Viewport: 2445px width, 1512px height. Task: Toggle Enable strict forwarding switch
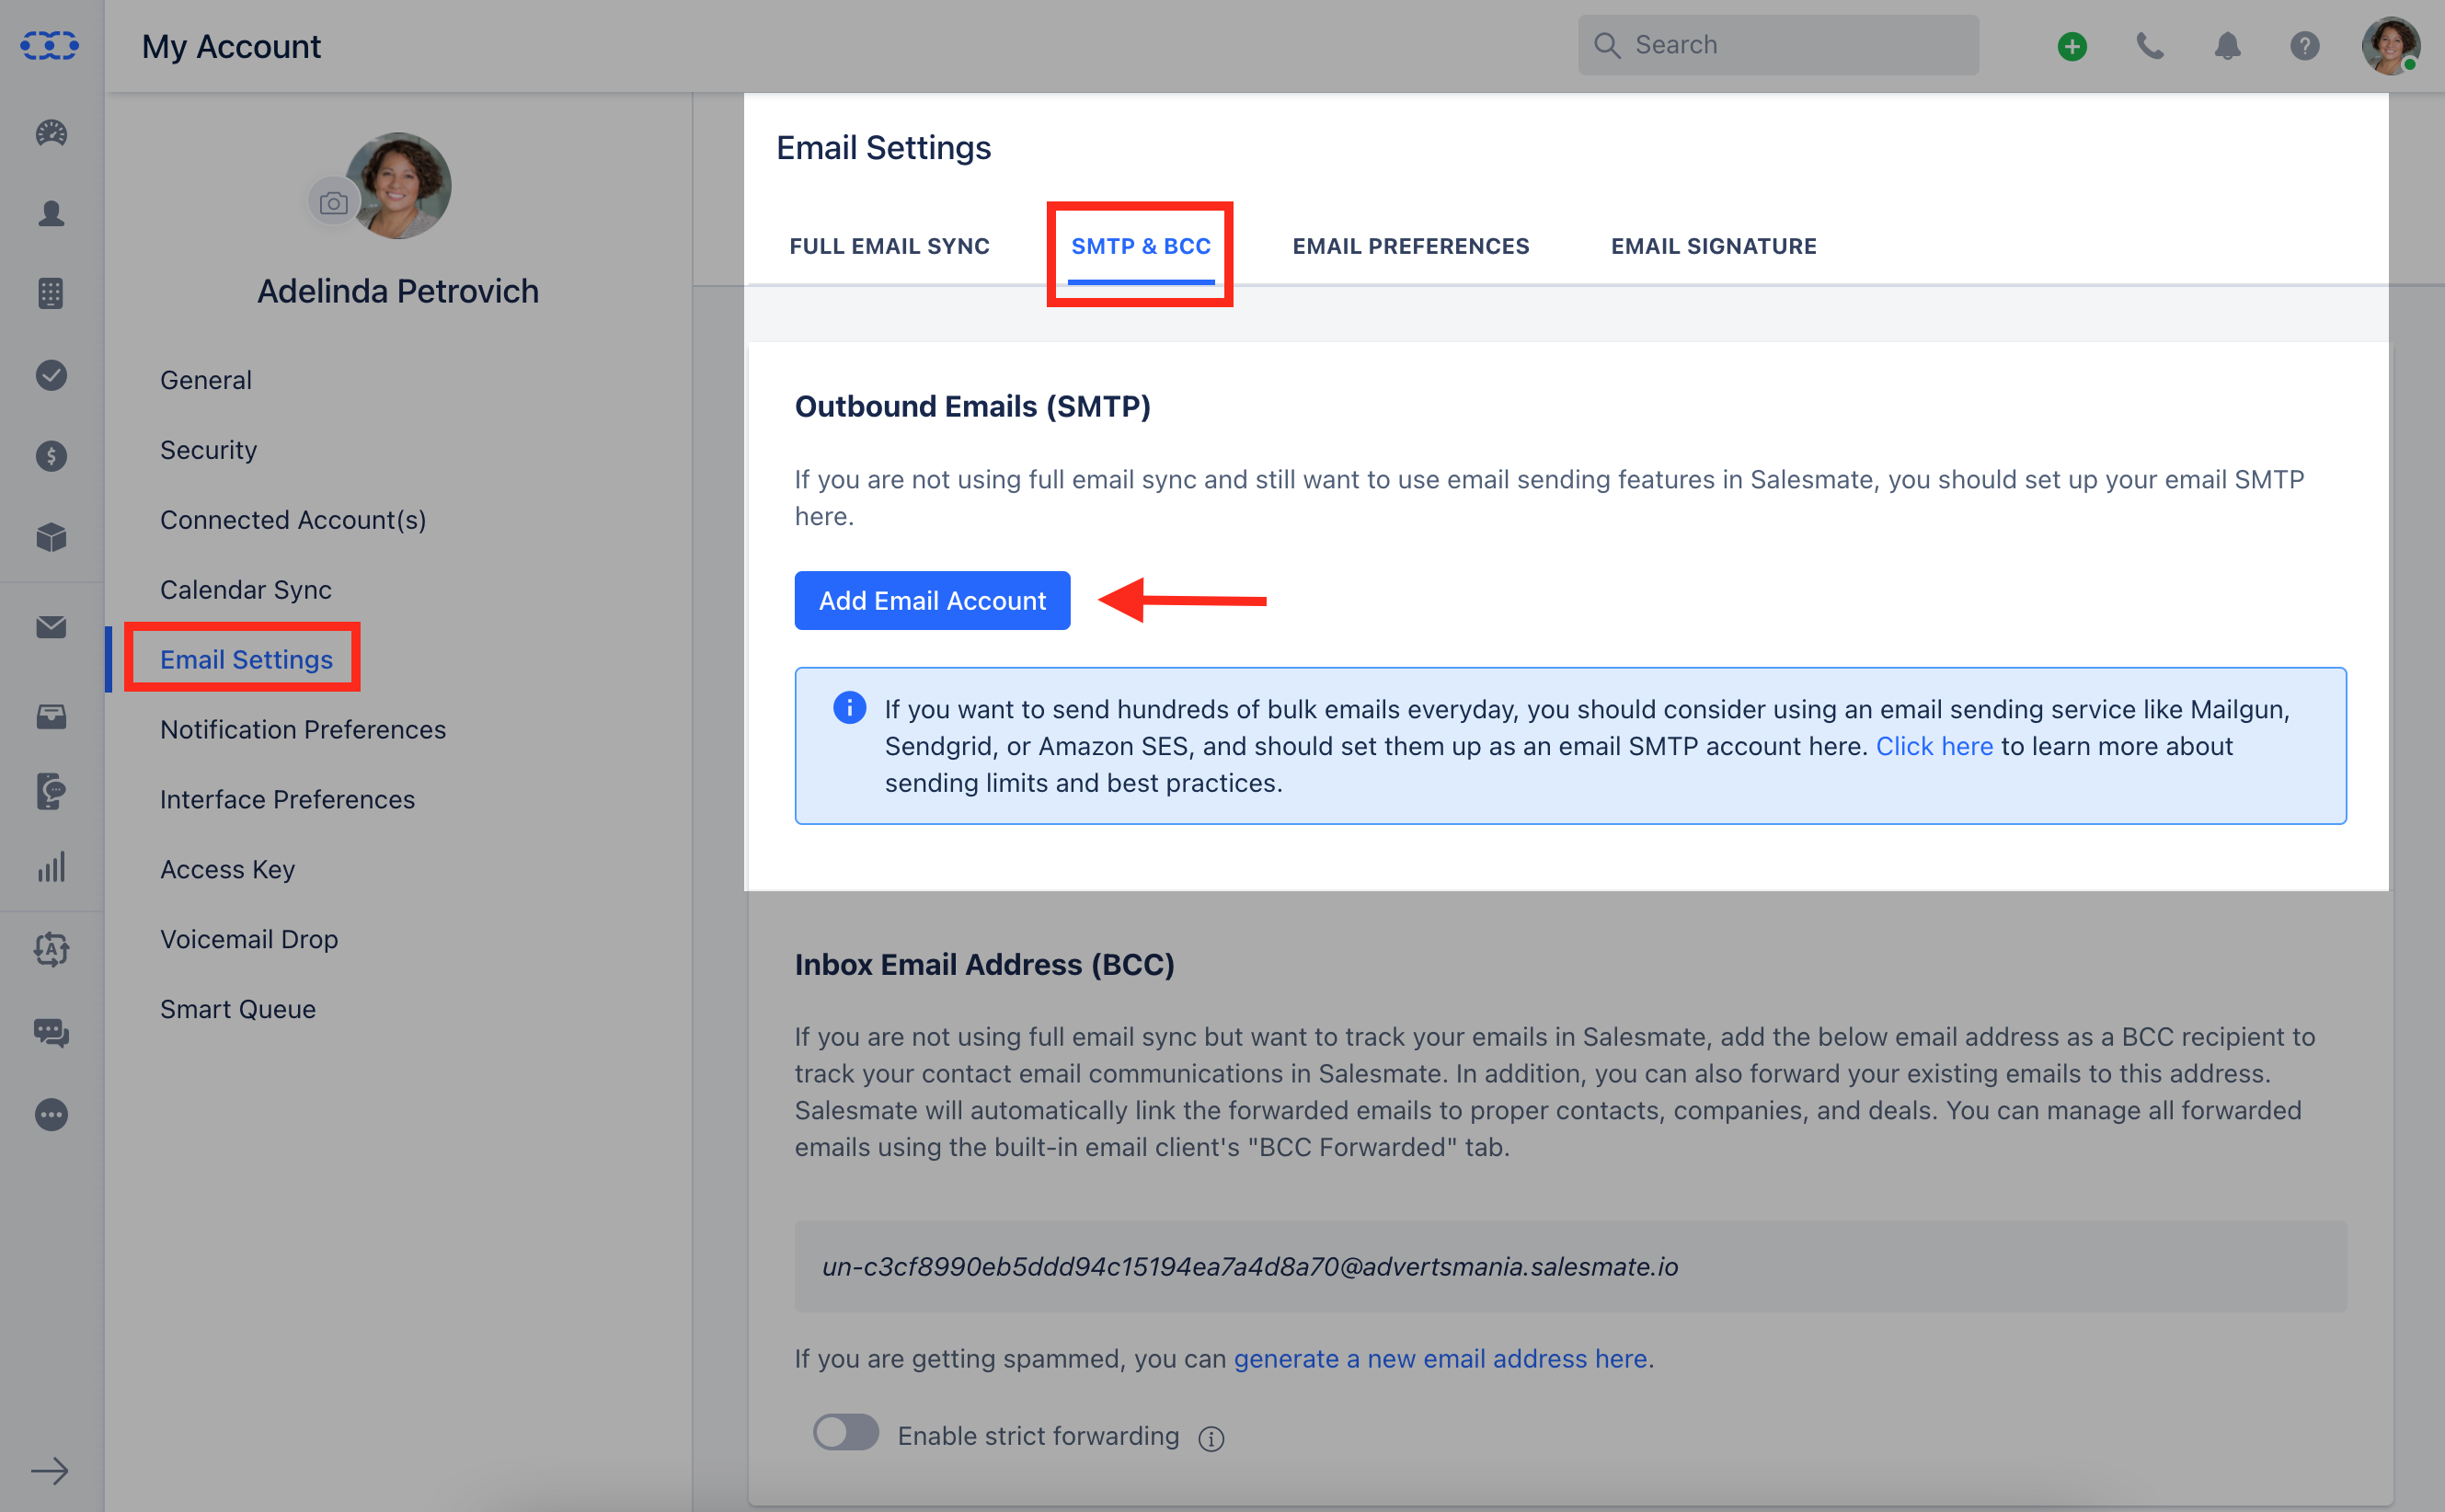(x=846, y=1432)
